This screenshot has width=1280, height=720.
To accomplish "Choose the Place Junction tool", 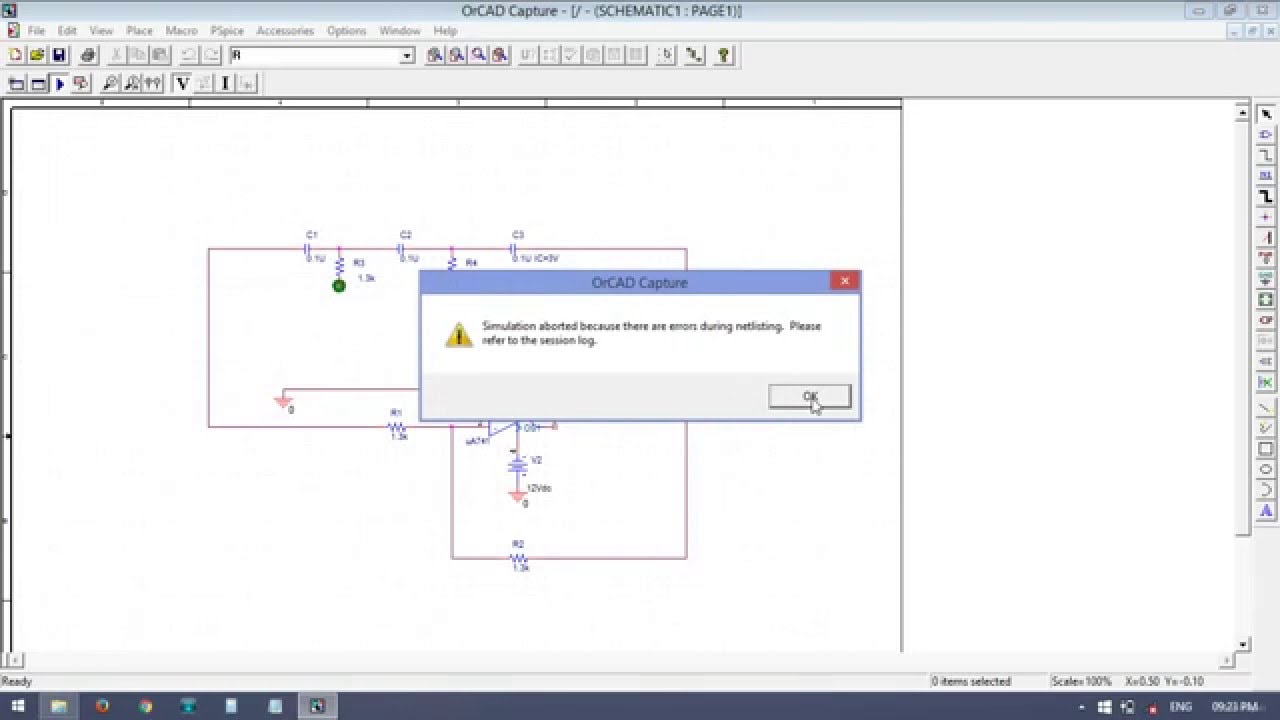I will point(1266,217).
